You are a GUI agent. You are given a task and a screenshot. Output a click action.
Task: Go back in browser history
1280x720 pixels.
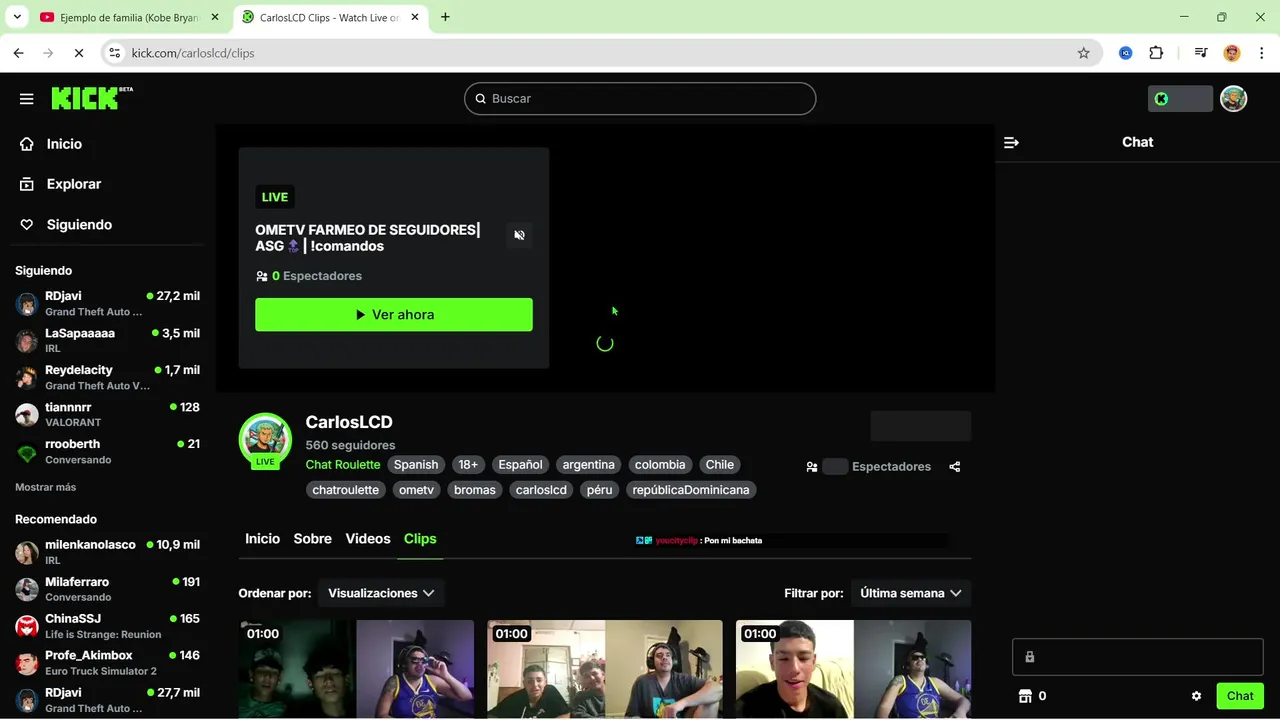[x=19, y=53]
